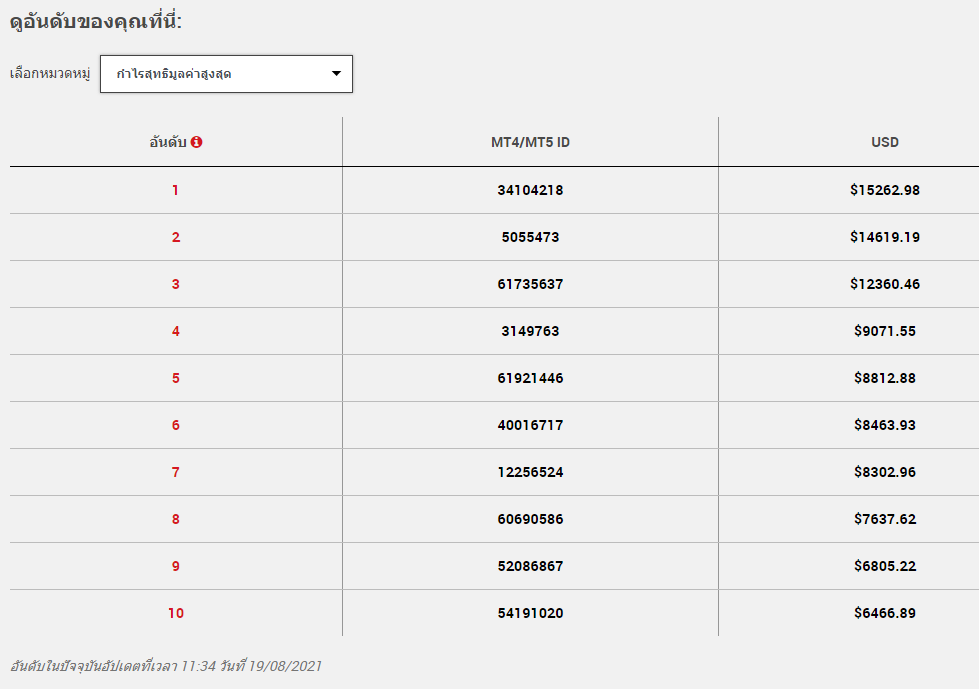Screen dimensions: 979x689
Task: Click the dropdown arrow in category selector
Action: [337, 74]
